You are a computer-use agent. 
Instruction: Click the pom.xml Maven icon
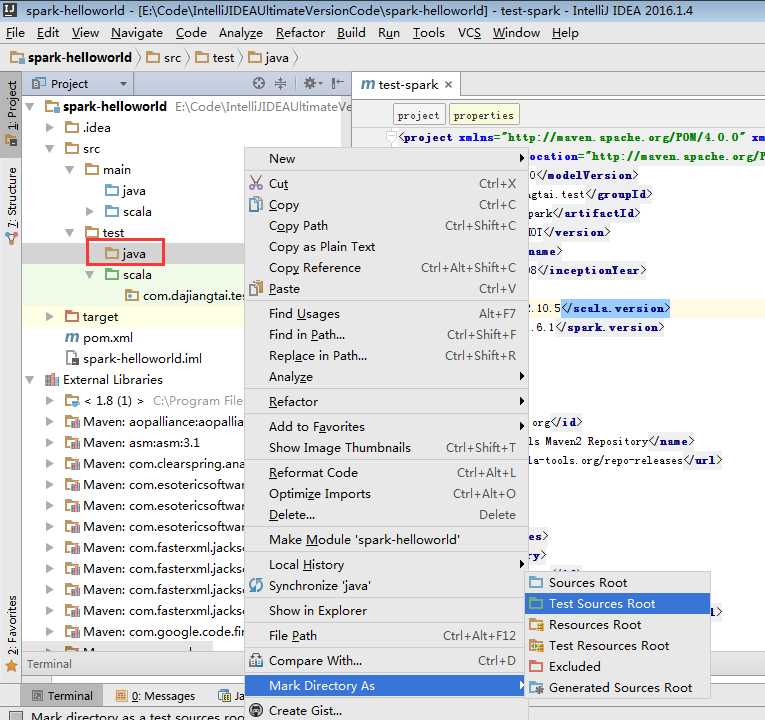72,338
